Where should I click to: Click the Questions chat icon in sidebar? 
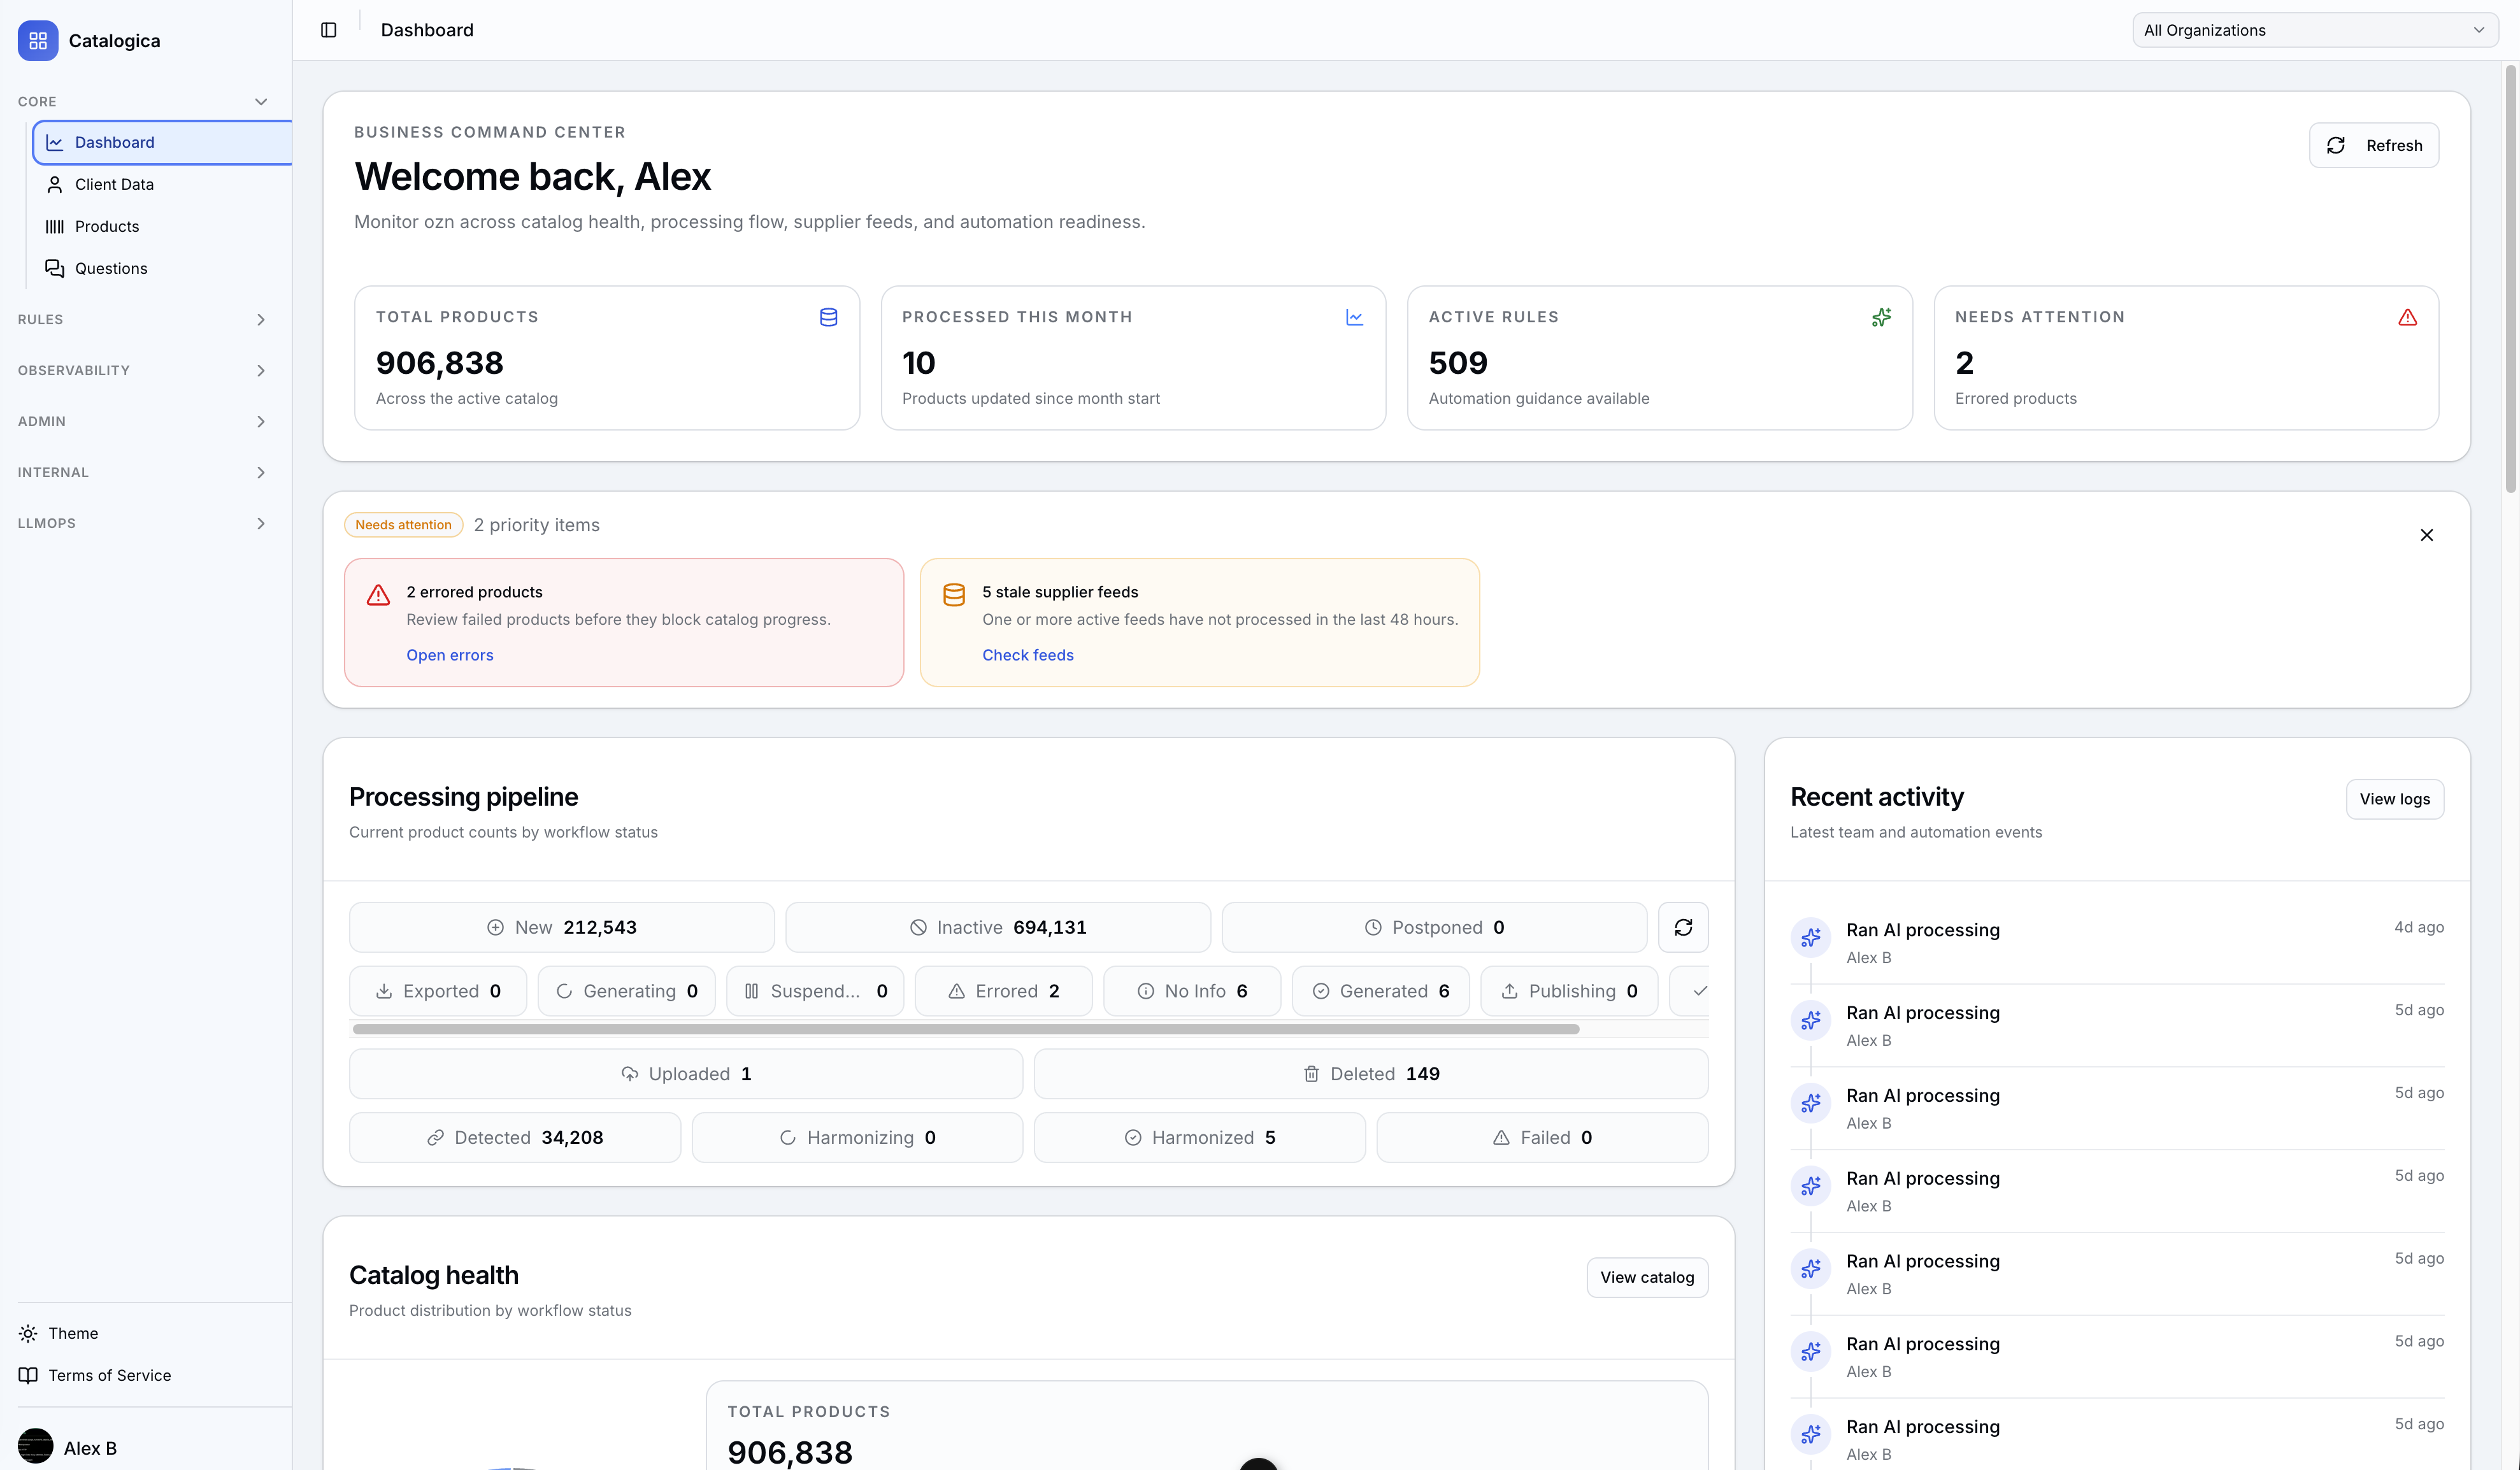coord(55,268)
